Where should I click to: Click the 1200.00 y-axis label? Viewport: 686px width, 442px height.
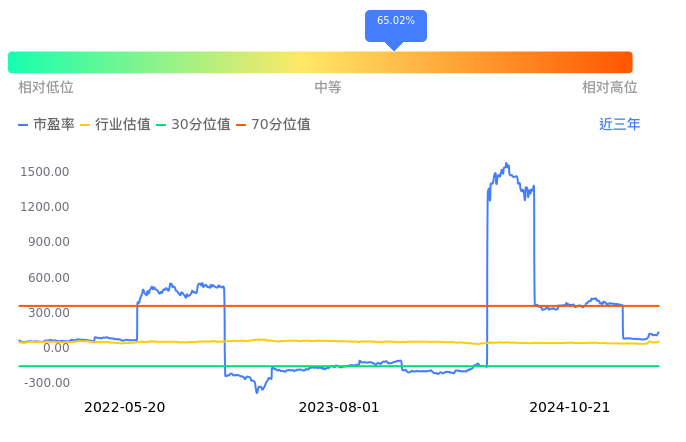pyautogui.click(x=44, y=207)
